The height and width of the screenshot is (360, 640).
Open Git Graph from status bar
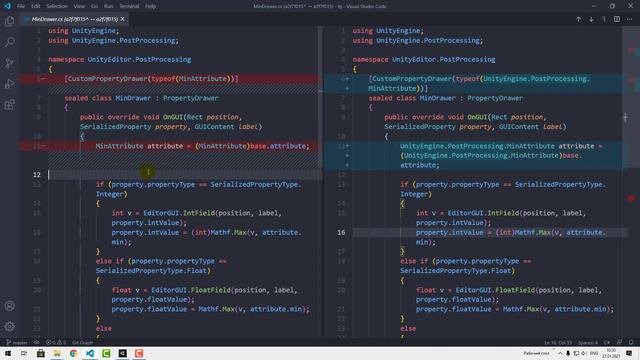point(82,342)
